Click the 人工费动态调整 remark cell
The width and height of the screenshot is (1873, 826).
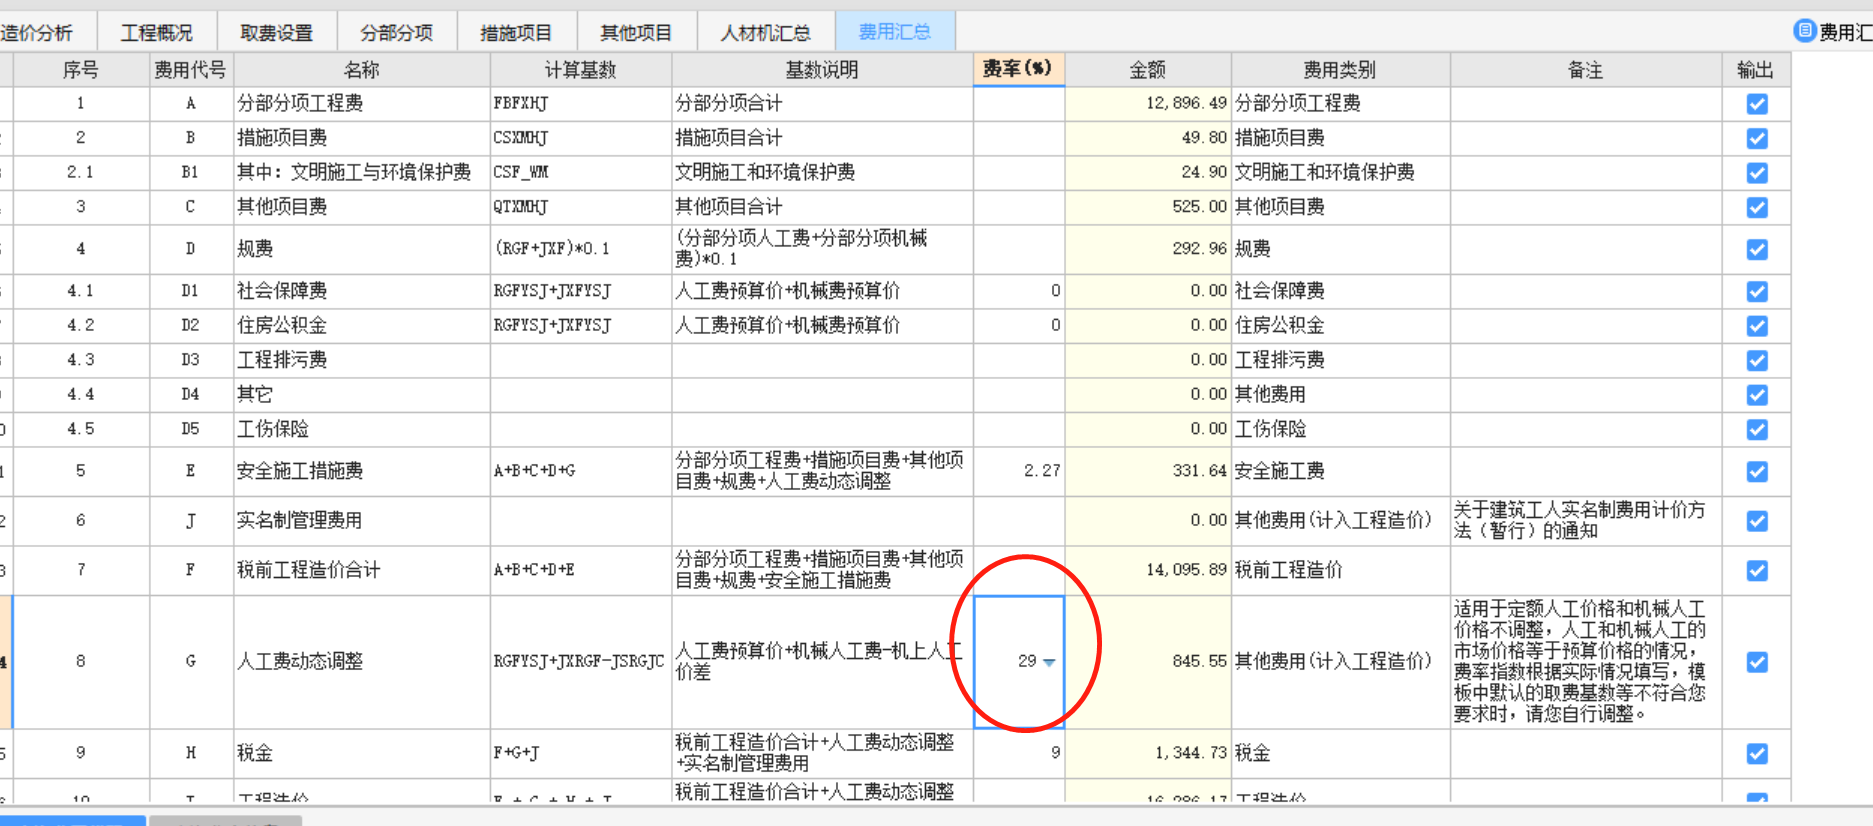1586,662
